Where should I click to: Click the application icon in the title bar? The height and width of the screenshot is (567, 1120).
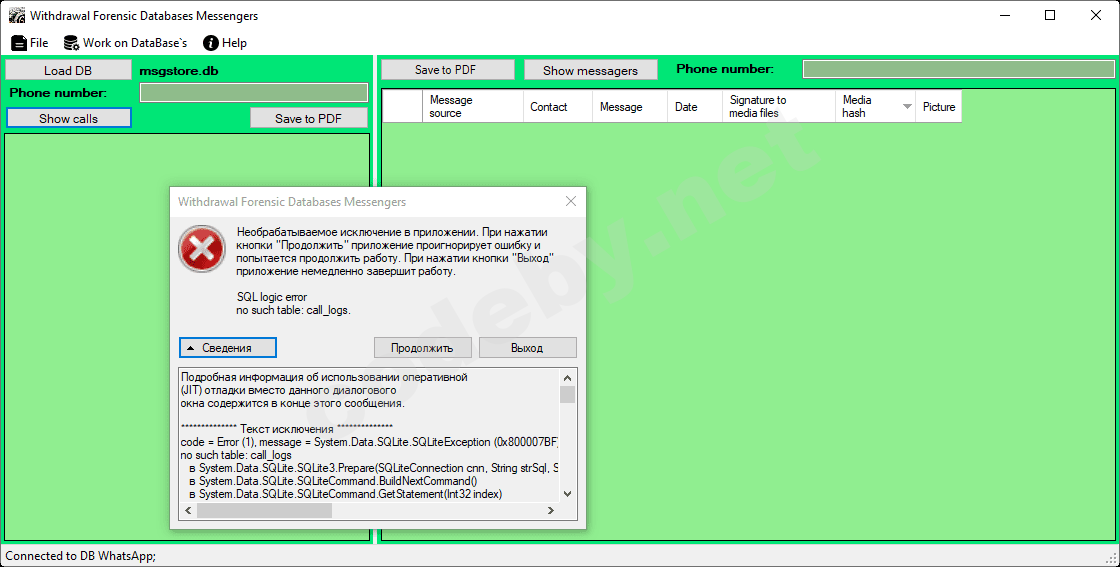click(16, 15)
